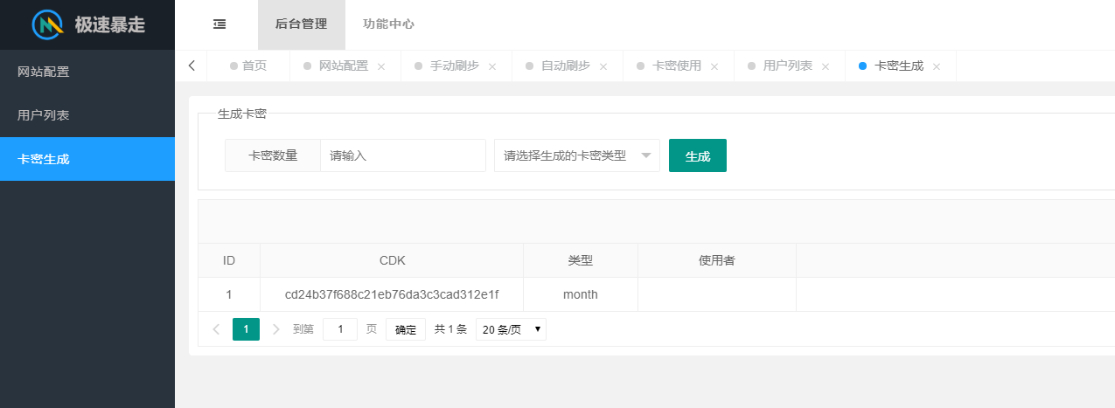The width and height of the screenshot is (1115, 408).
Task: Open the 20 条/页 page size dropdown
Action: [511, 330]
